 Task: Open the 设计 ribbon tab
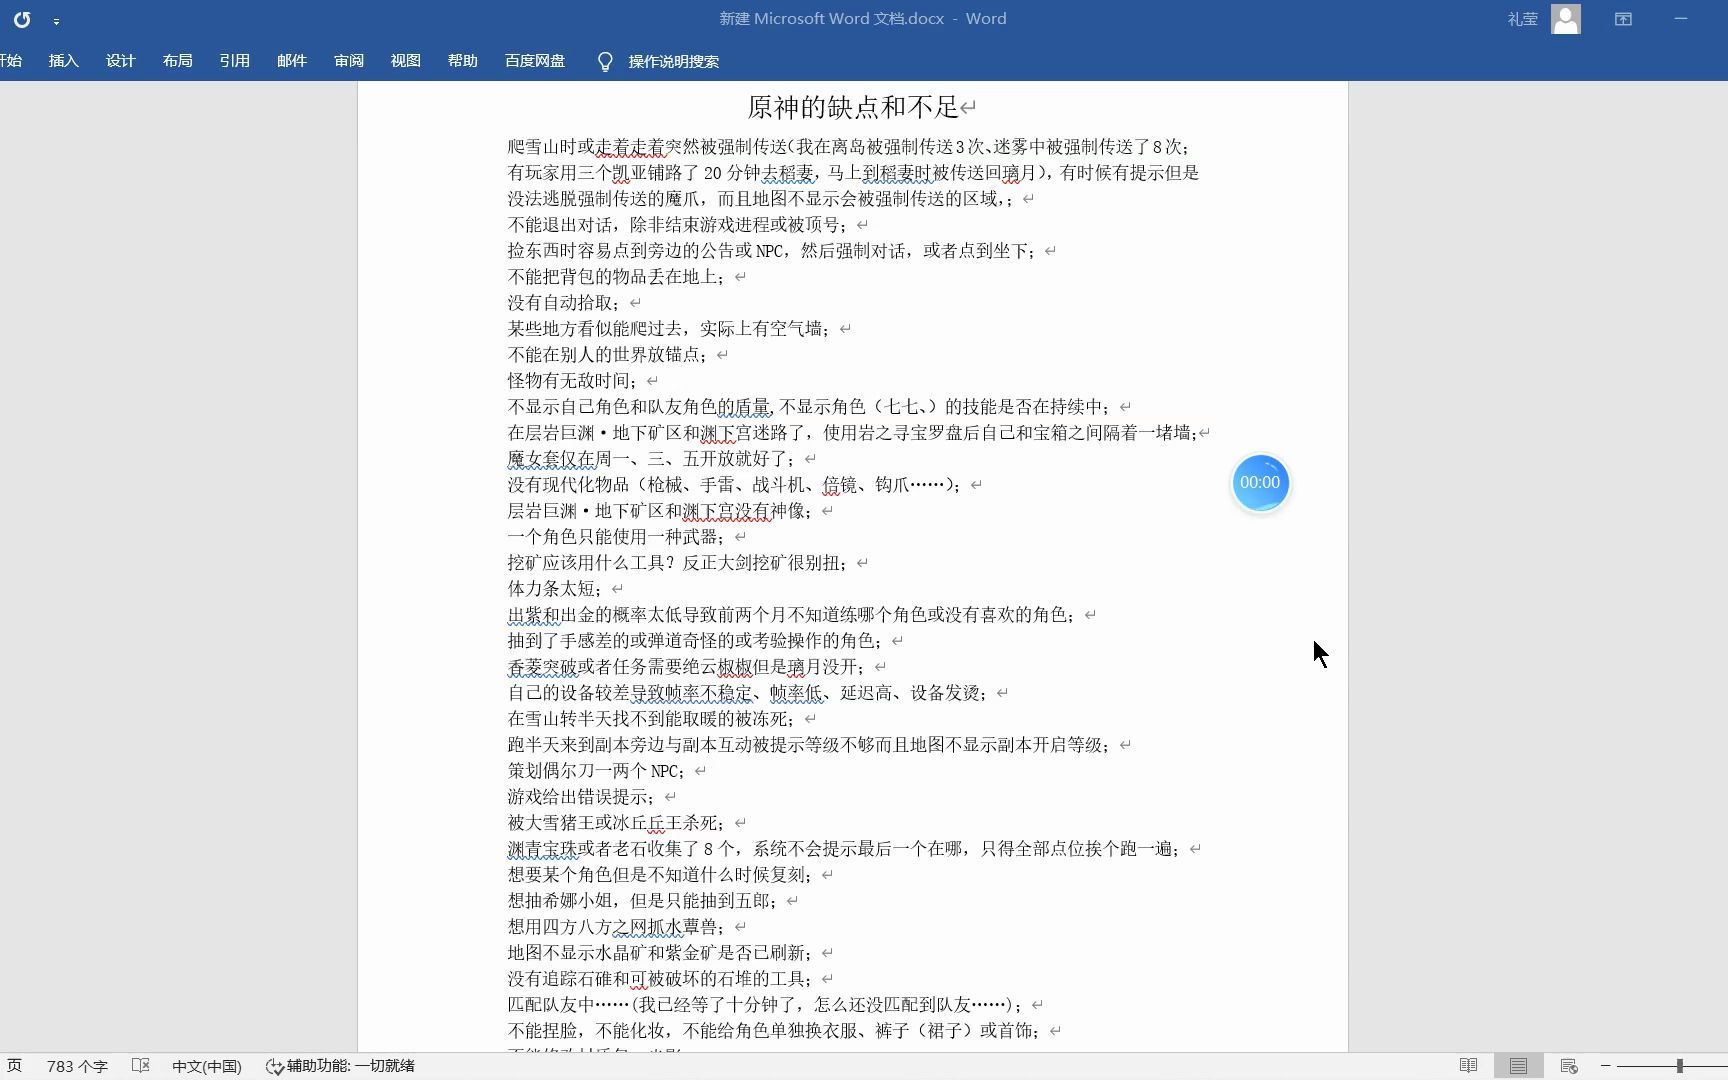tap(120, 61)
